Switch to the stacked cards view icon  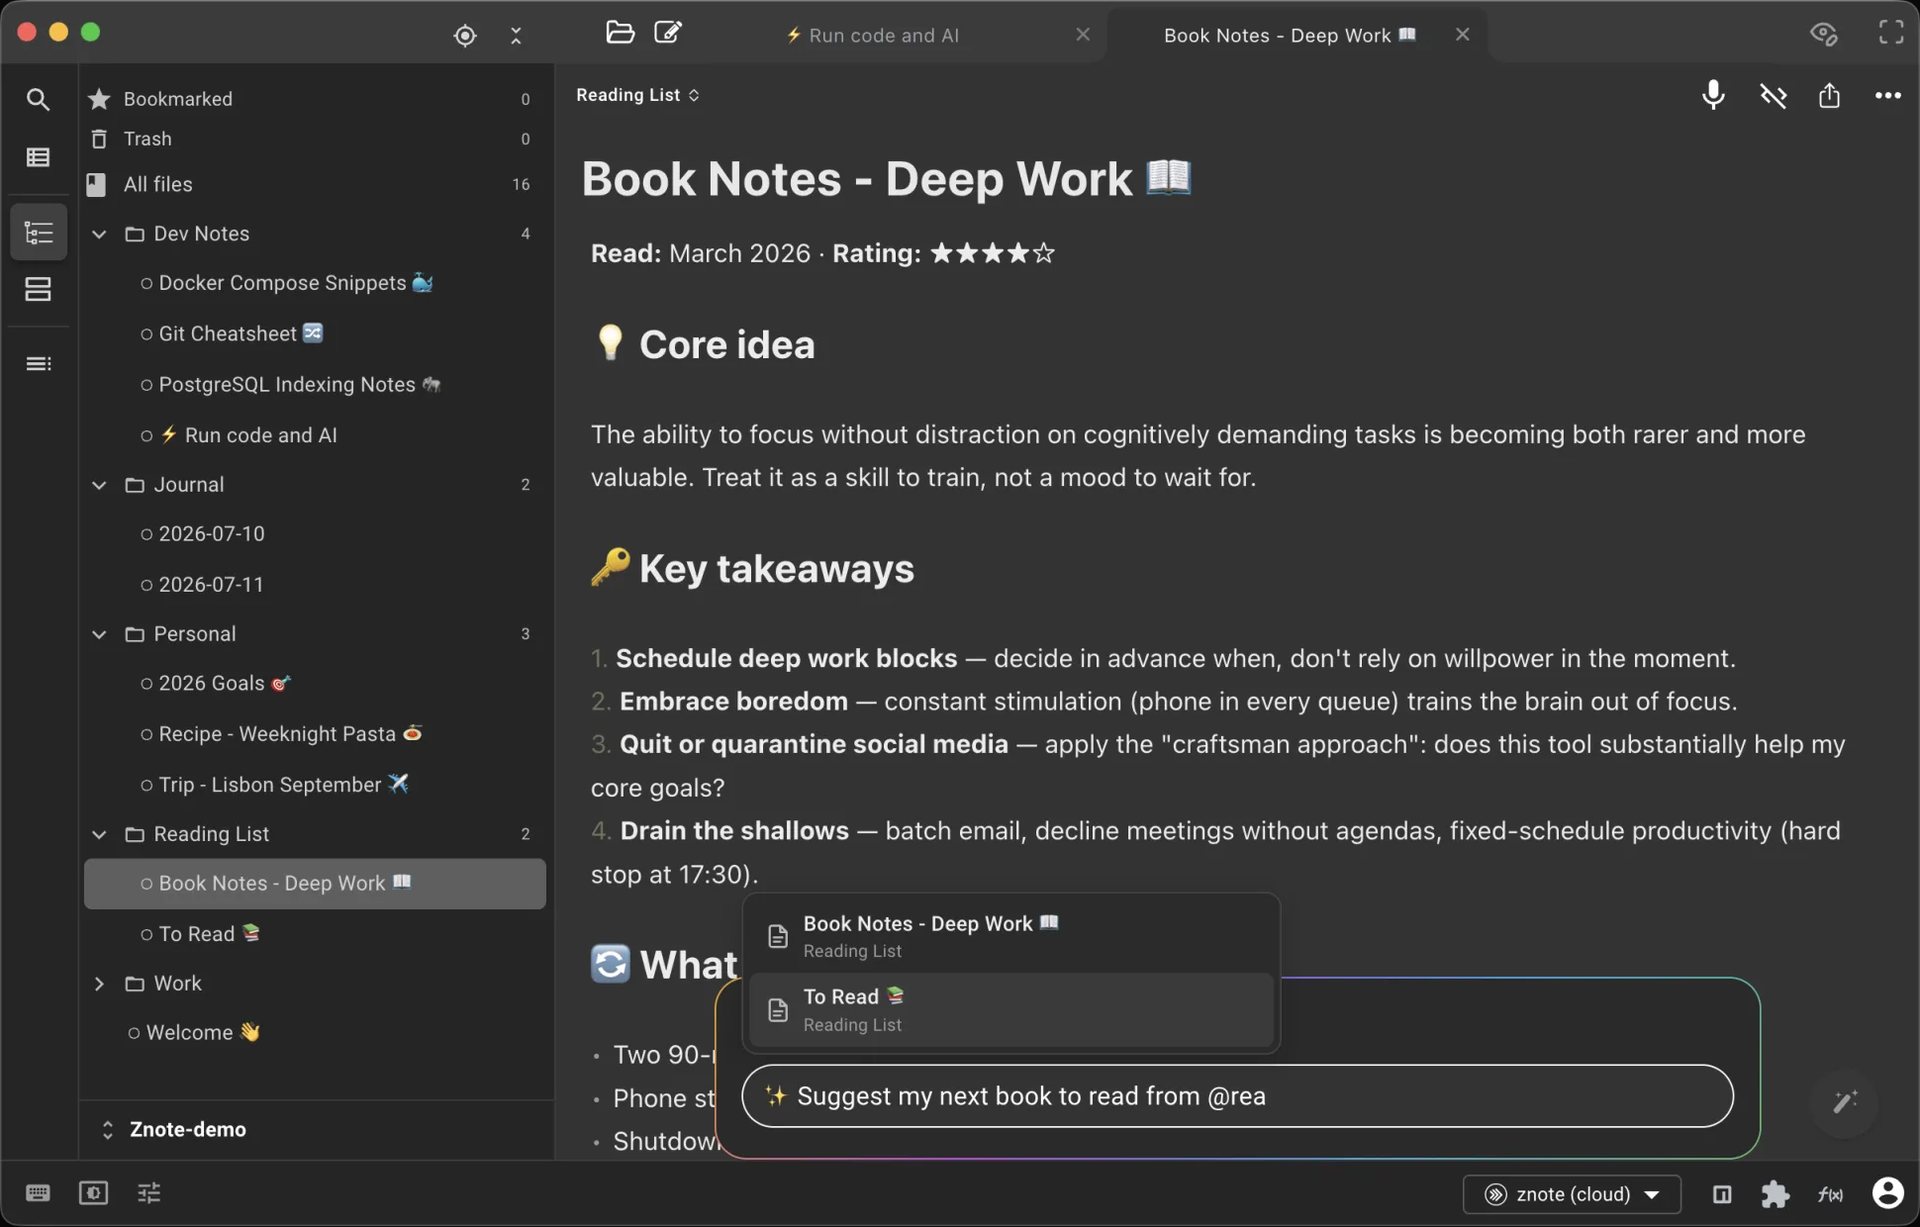pyautogui.click(x=38, y=289)
